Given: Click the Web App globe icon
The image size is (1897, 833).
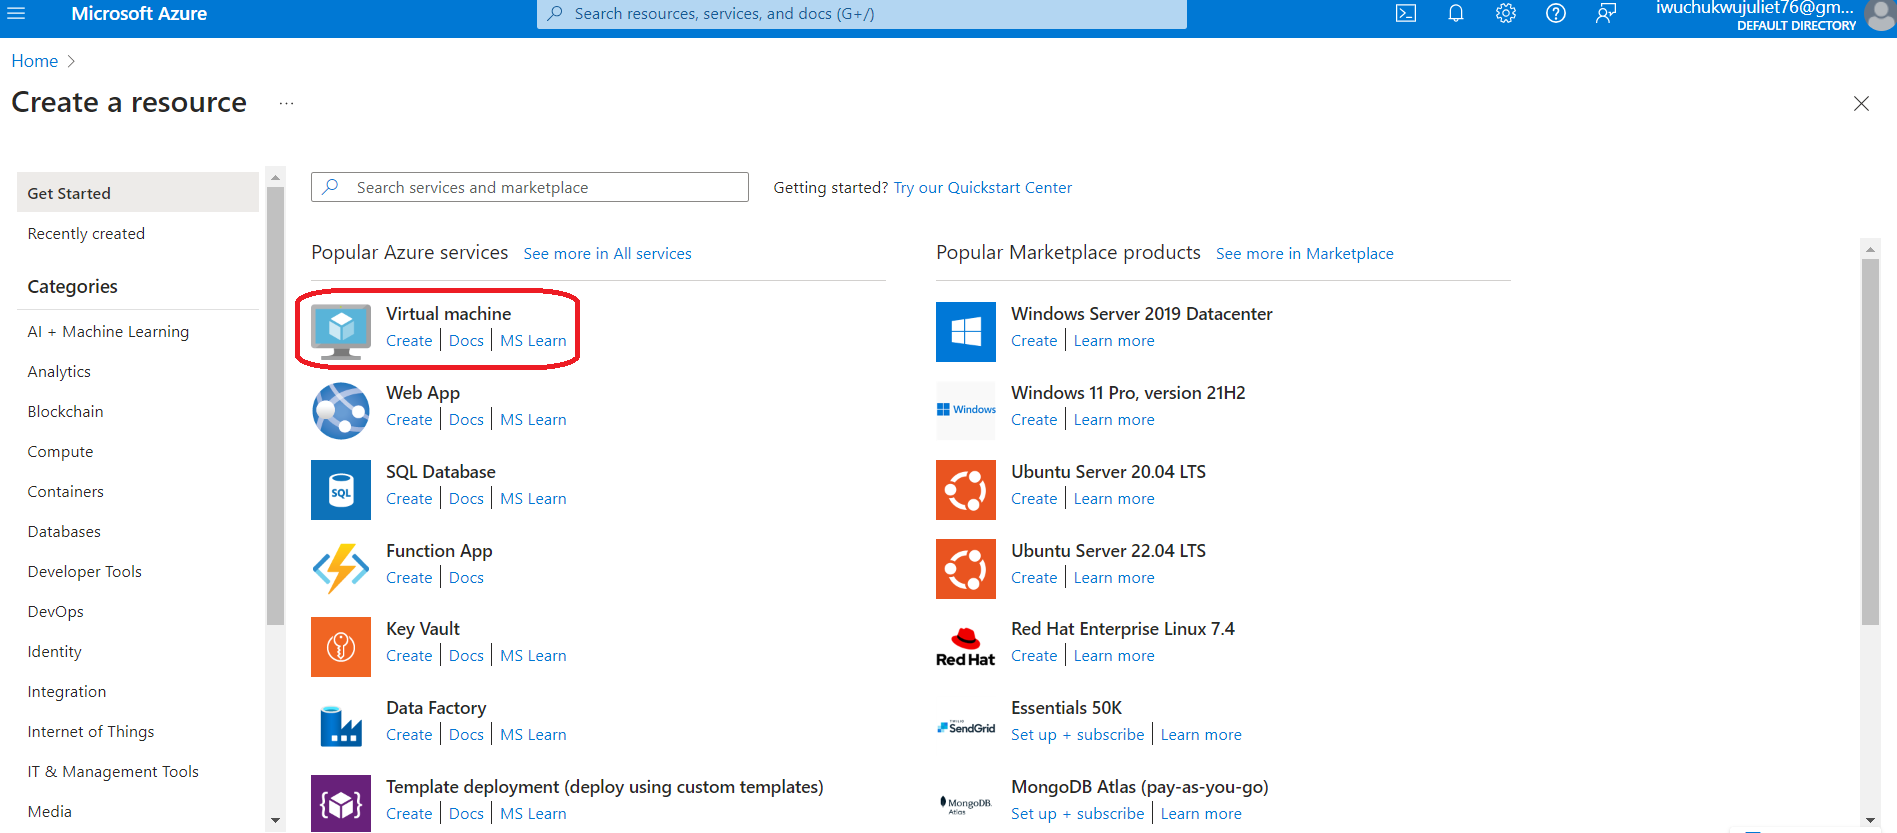Looking at the screenshot, I should point(341,411).
